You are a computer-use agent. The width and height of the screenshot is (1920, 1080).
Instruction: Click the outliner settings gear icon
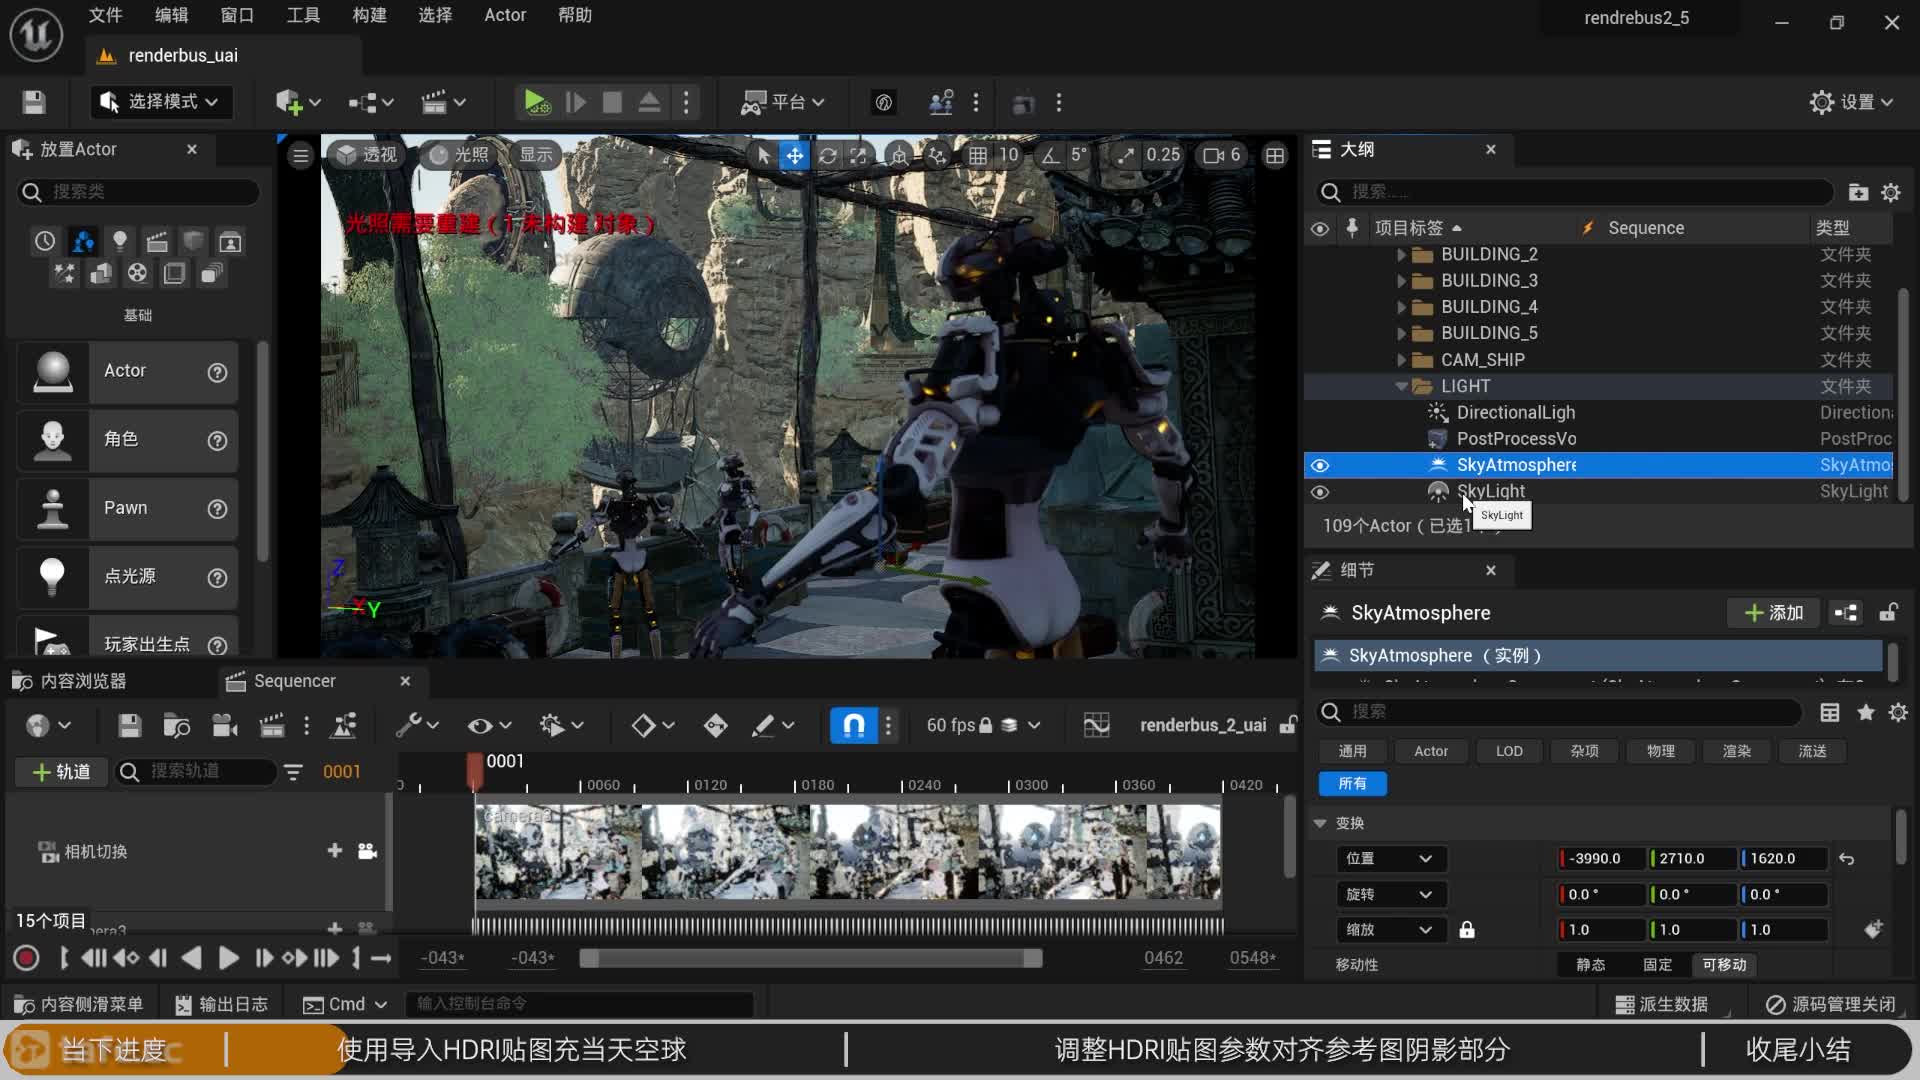(1891, 192)
